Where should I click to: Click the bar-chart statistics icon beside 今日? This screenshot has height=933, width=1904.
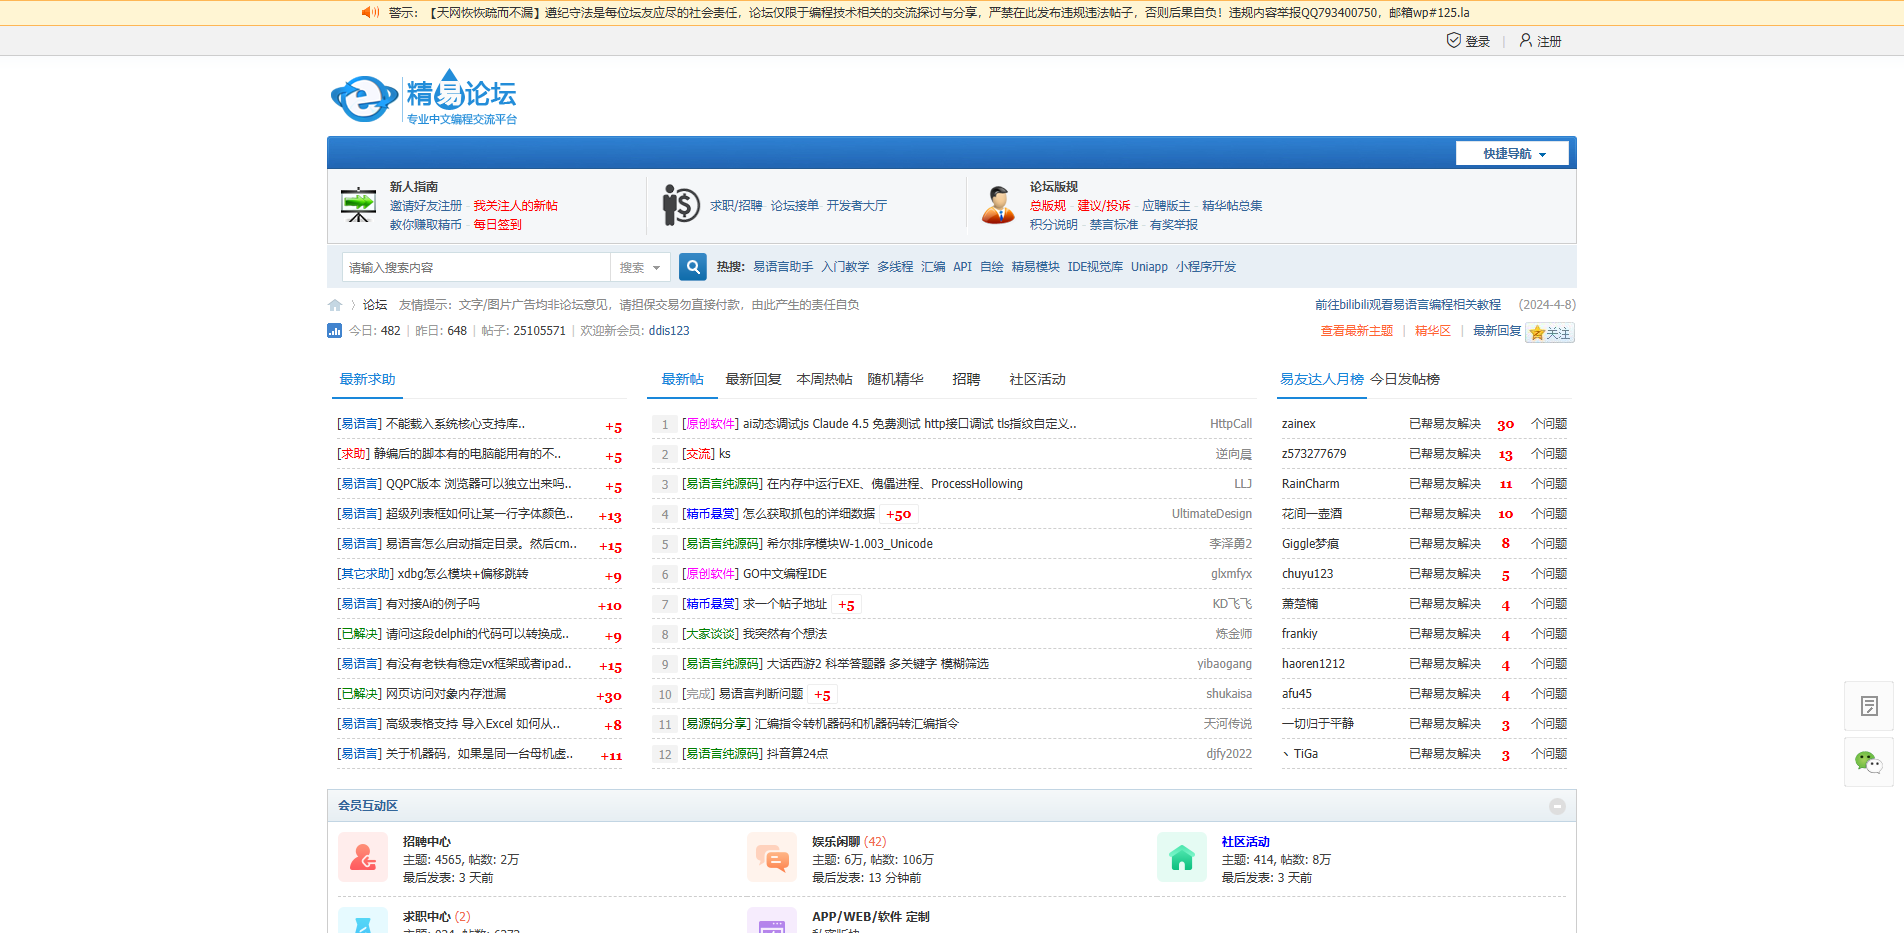[335, 330]
